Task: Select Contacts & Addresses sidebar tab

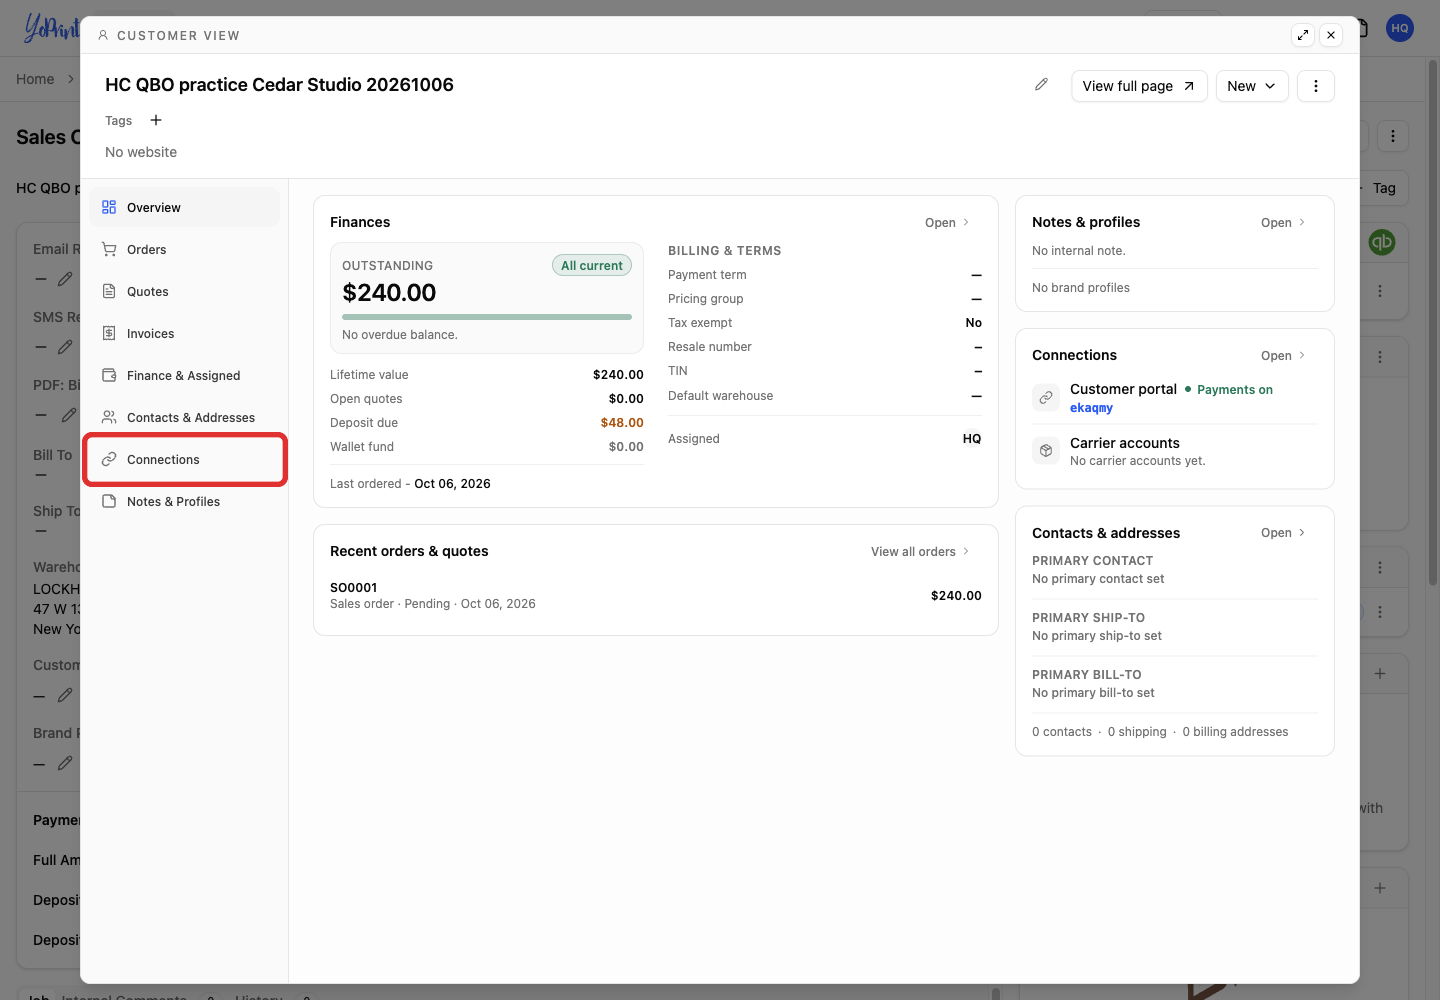Action: coord(185,418)
